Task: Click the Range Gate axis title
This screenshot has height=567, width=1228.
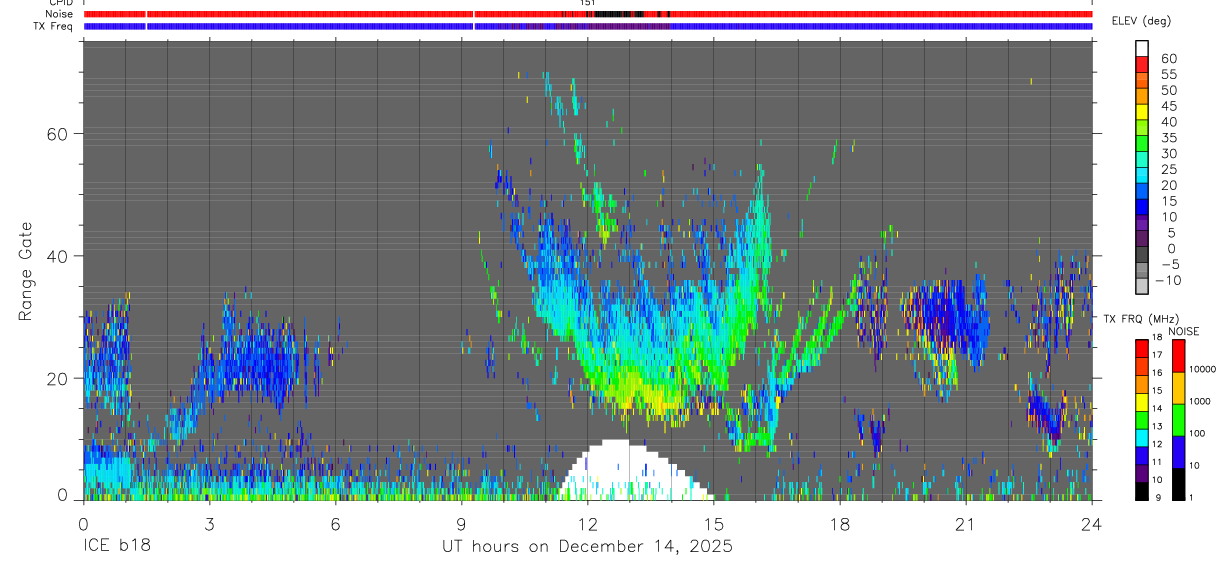Action: point(25,273)
